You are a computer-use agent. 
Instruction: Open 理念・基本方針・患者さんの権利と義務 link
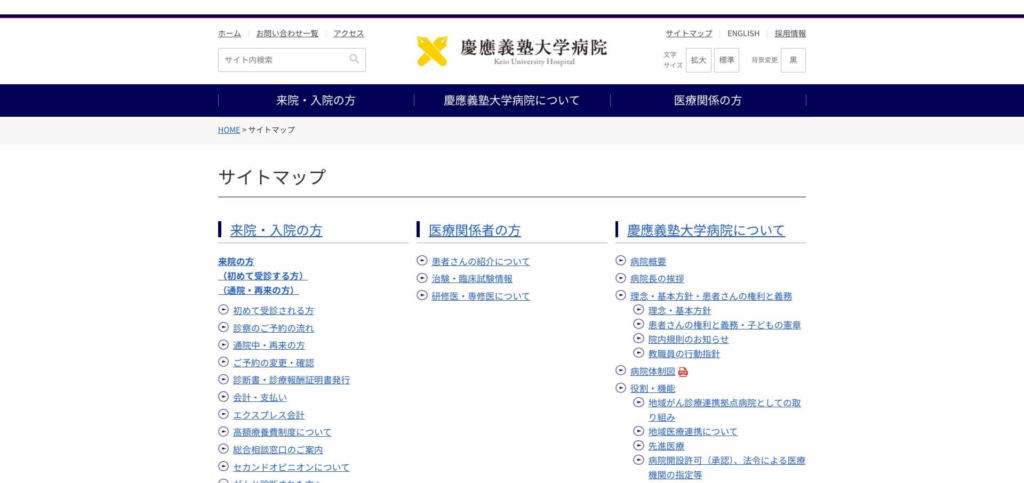[x=711, y=296]
